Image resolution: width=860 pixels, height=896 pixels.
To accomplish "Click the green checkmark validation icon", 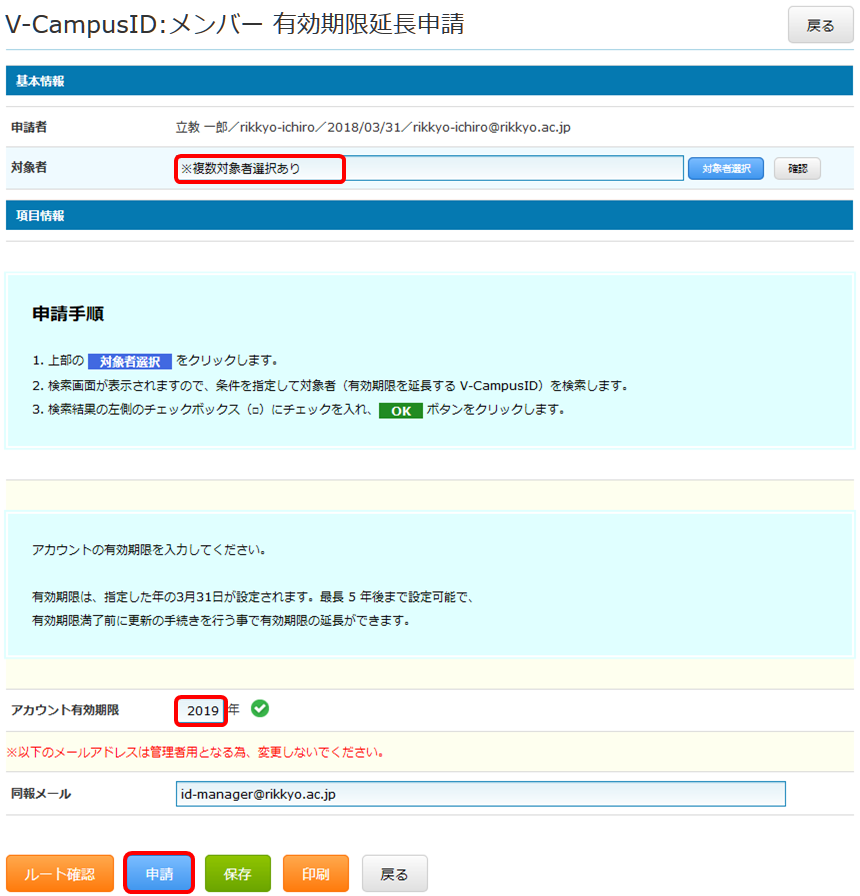I will point(260,709).
